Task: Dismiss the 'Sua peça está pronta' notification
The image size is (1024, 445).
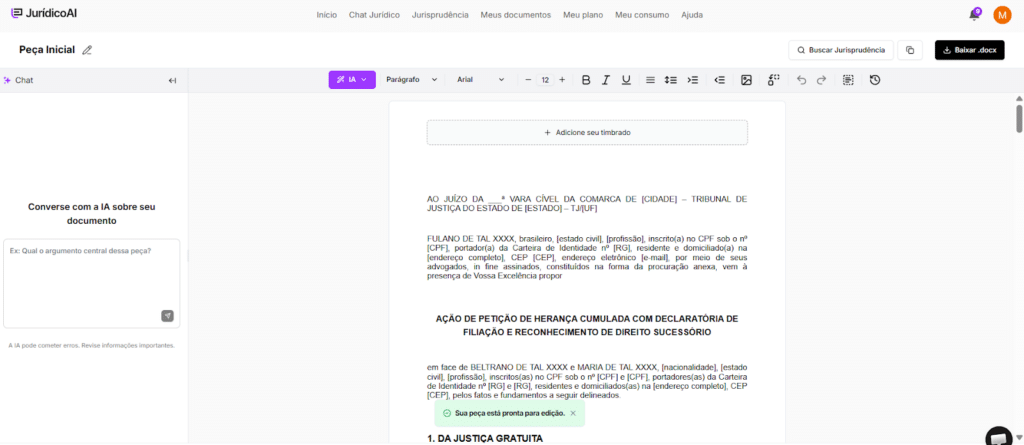Action: (x=573, y=413)
